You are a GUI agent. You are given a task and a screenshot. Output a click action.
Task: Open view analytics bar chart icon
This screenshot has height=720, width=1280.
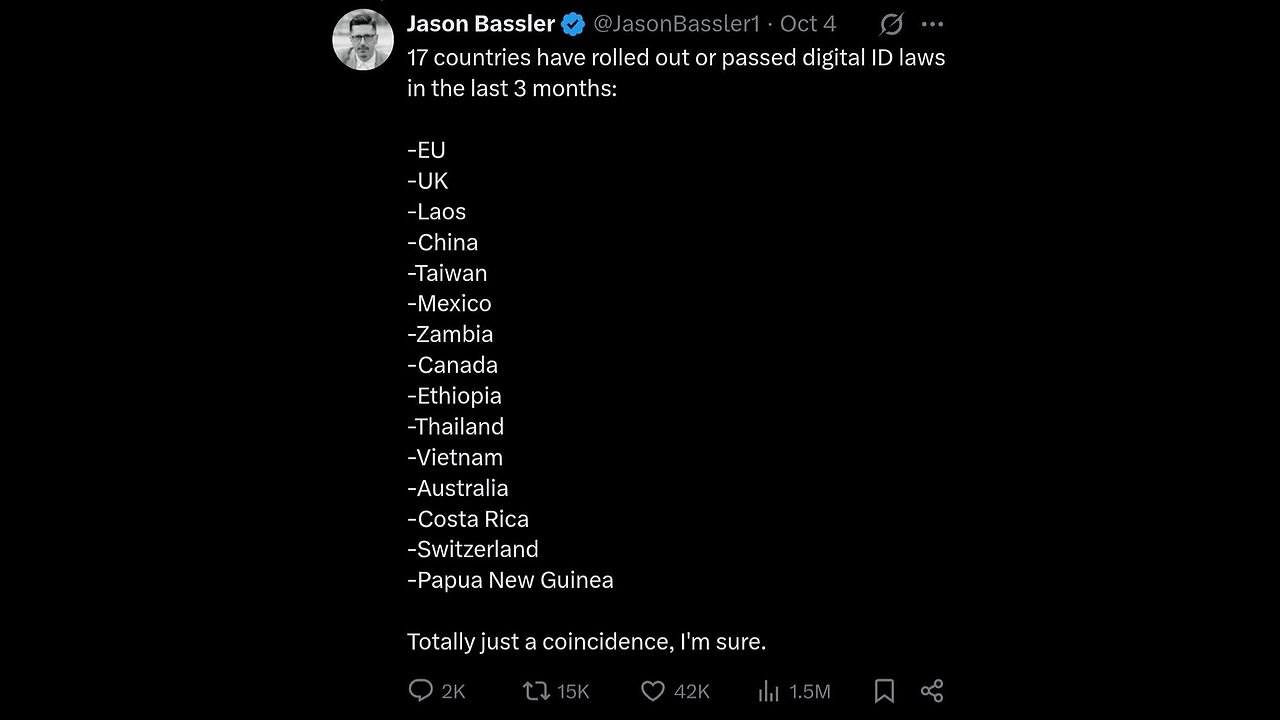click(769, 690)
